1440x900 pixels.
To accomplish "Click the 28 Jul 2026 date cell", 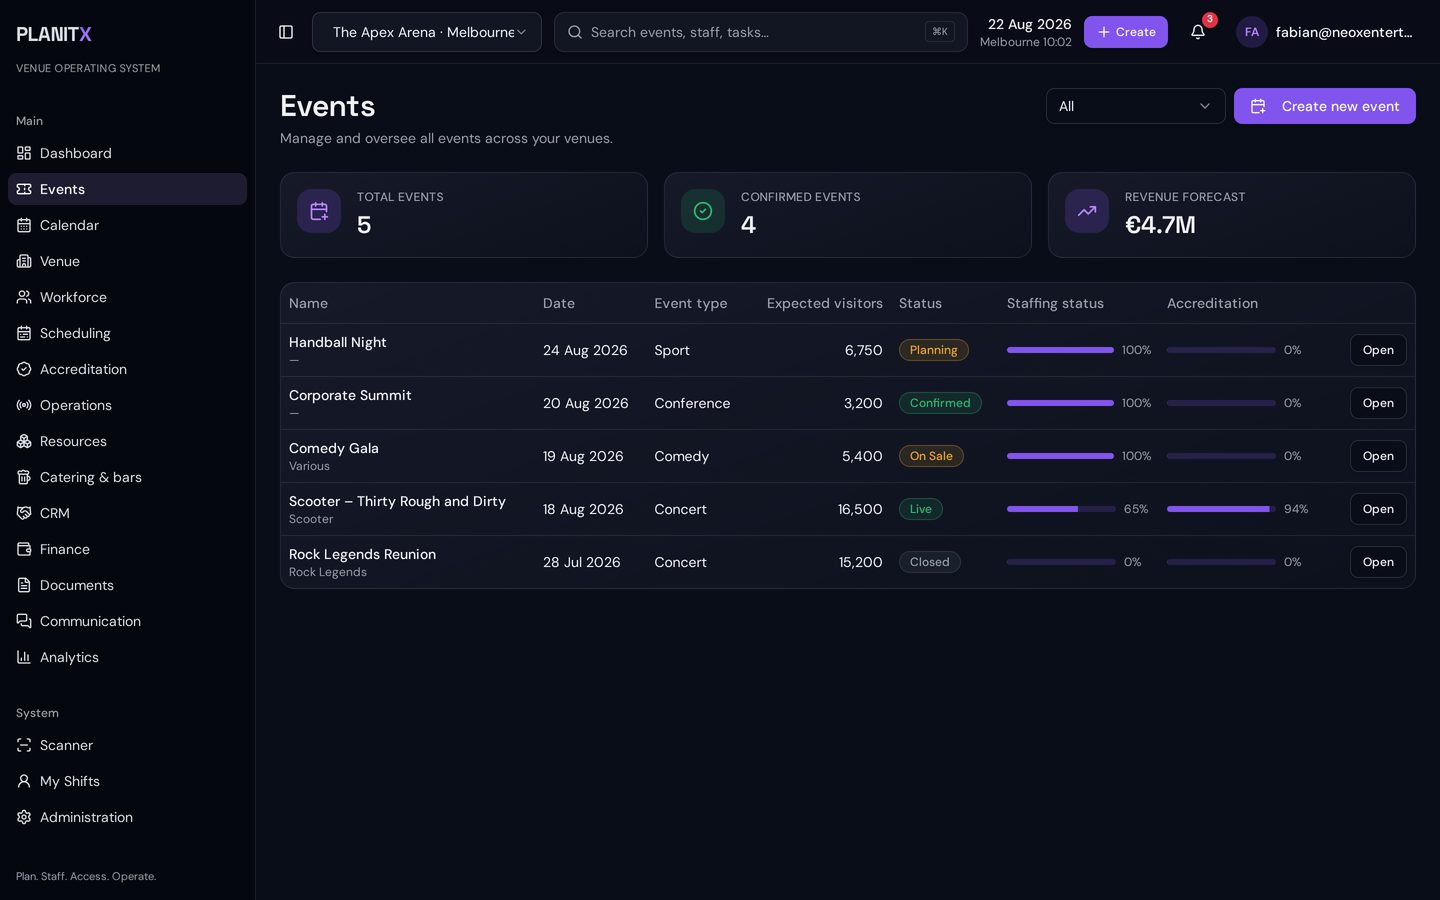I will coord(582,562).
